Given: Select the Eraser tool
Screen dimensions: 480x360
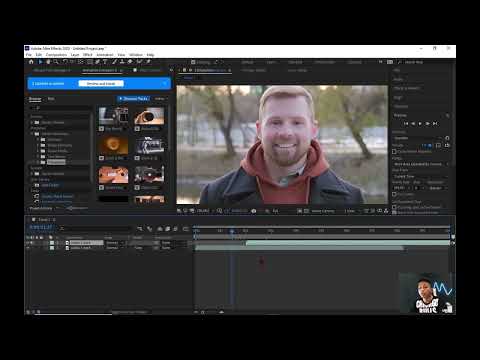Looking at the screenshot, I should [x=130, y=62].
